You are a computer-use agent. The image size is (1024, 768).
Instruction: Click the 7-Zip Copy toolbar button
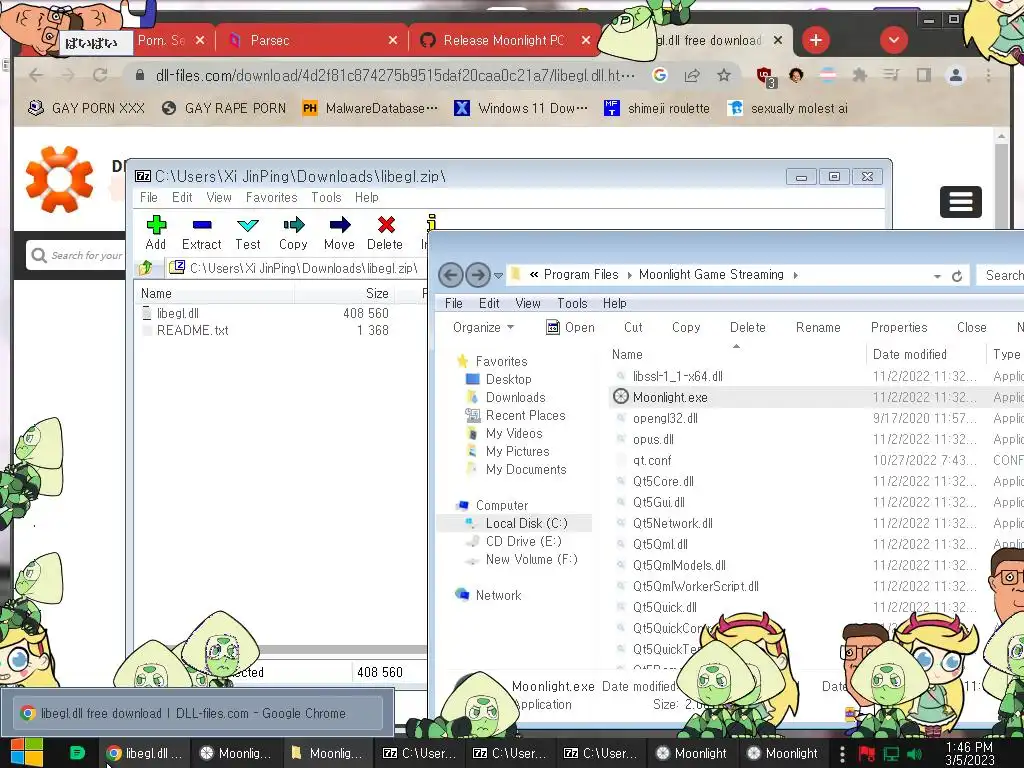293,233
